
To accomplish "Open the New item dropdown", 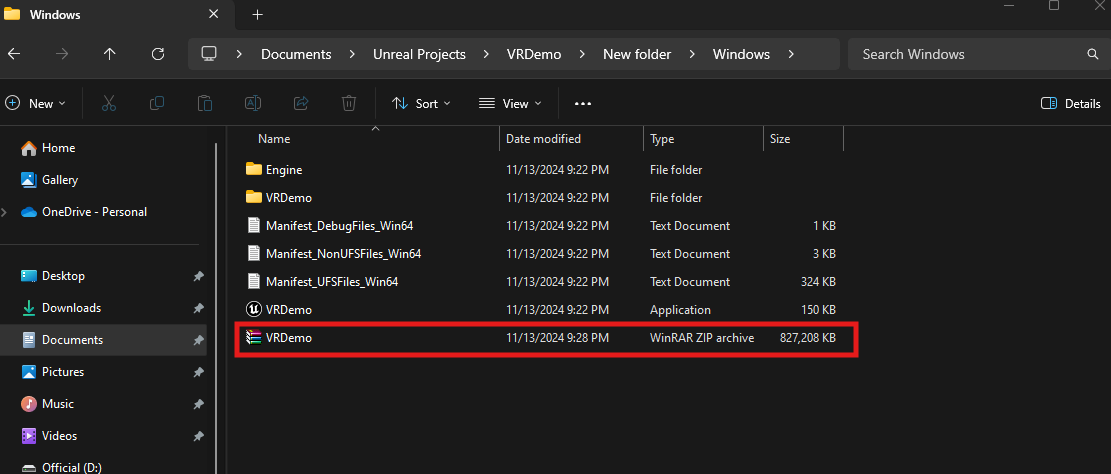I will click(36, 103).
